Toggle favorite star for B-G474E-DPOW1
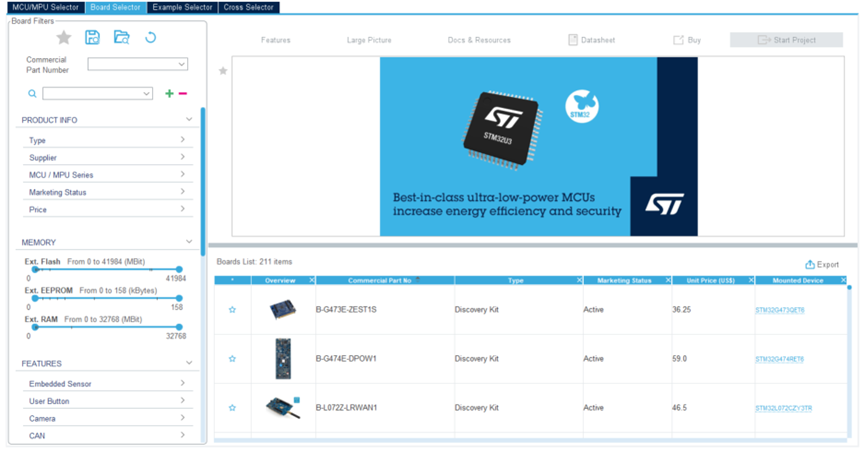The image size is (865, 453). click(x=232, y=359)
